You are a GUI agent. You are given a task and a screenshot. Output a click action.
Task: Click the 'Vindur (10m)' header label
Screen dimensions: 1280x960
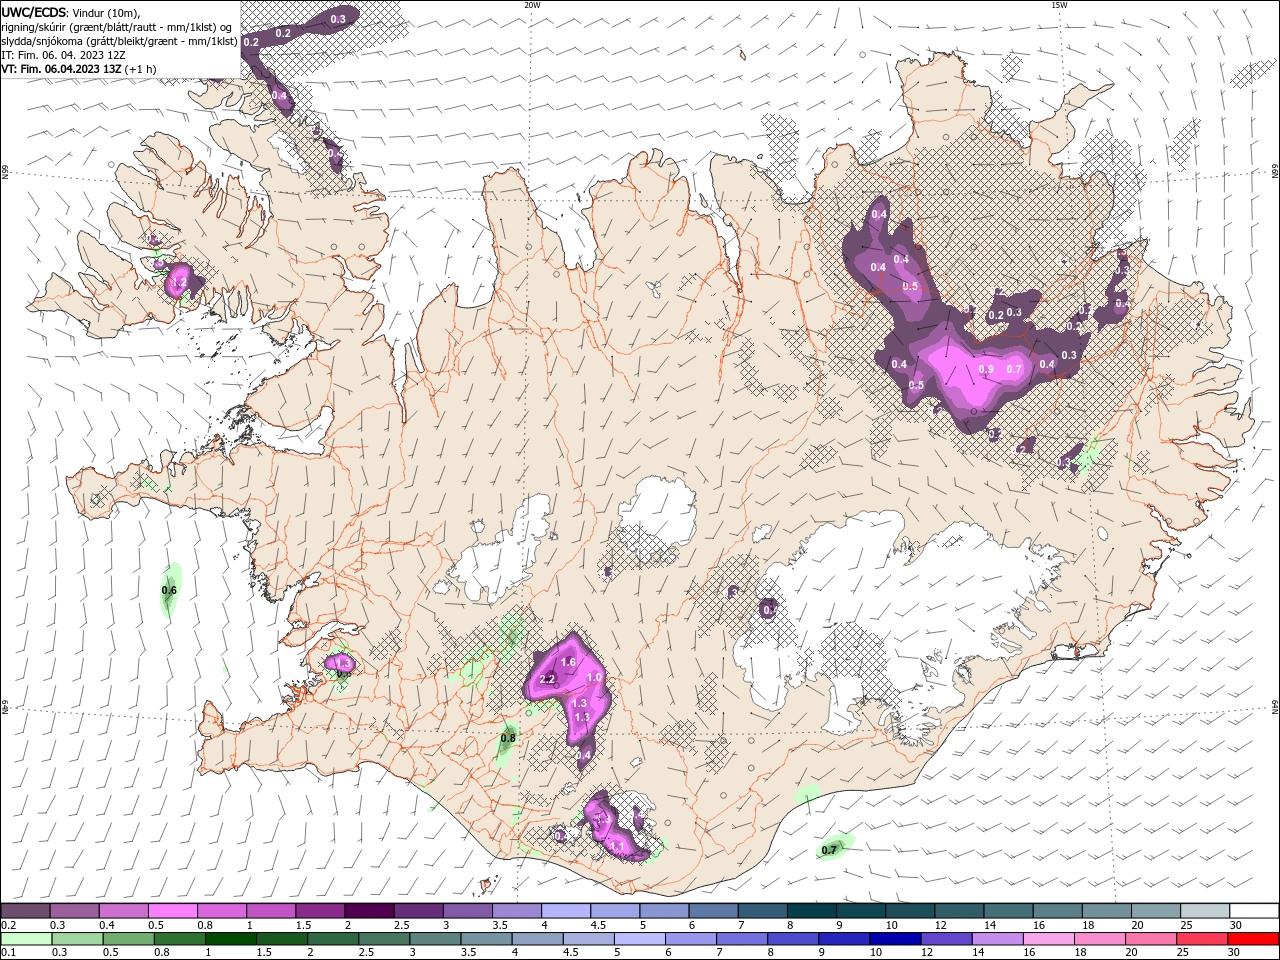106,12
